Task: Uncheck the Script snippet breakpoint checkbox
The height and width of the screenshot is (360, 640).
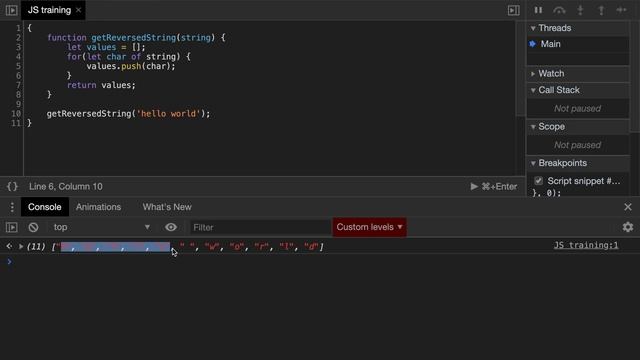Action: 538,180
